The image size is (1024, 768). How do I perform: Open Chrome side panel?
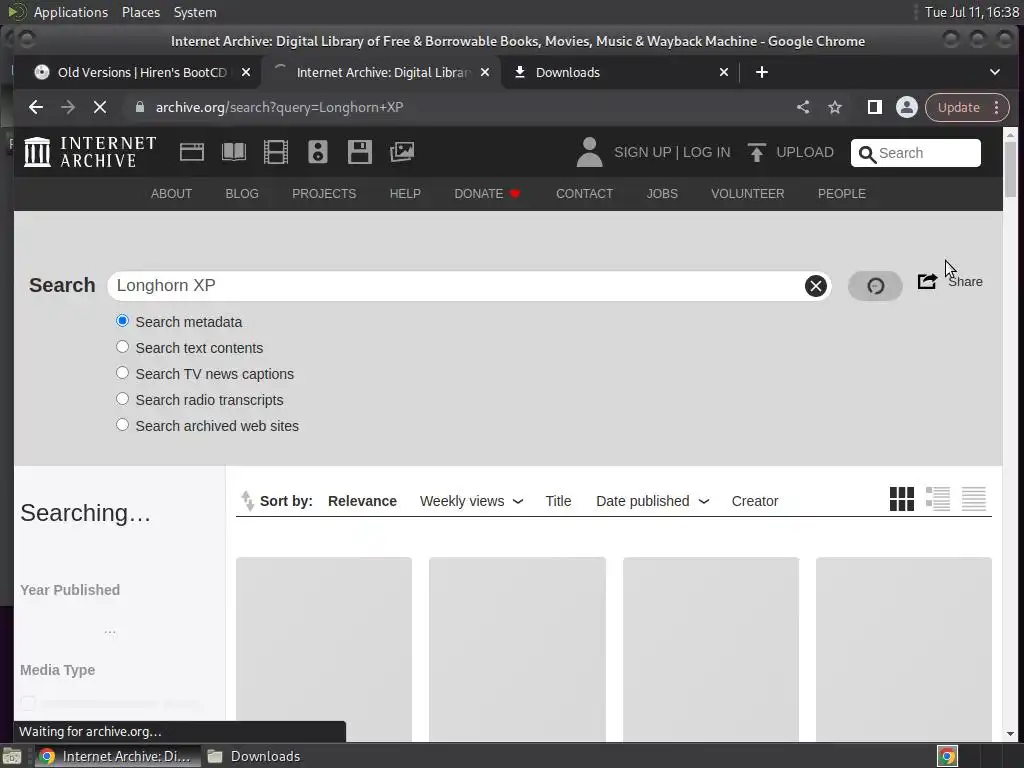tap(874, 107)
